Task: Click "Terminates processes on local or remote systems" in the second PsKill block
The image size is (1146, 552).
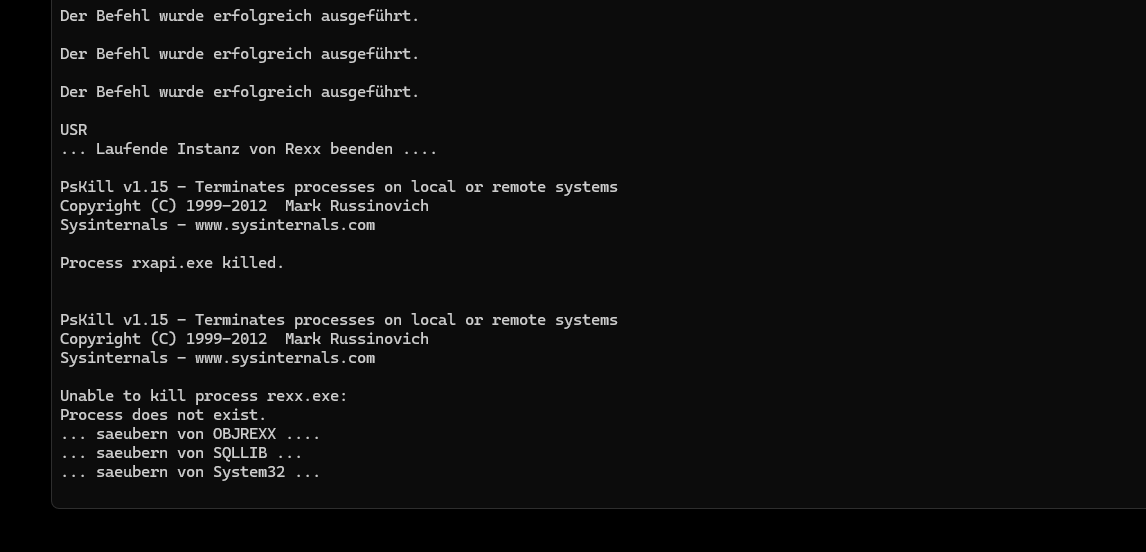Action: coord(406,320)
